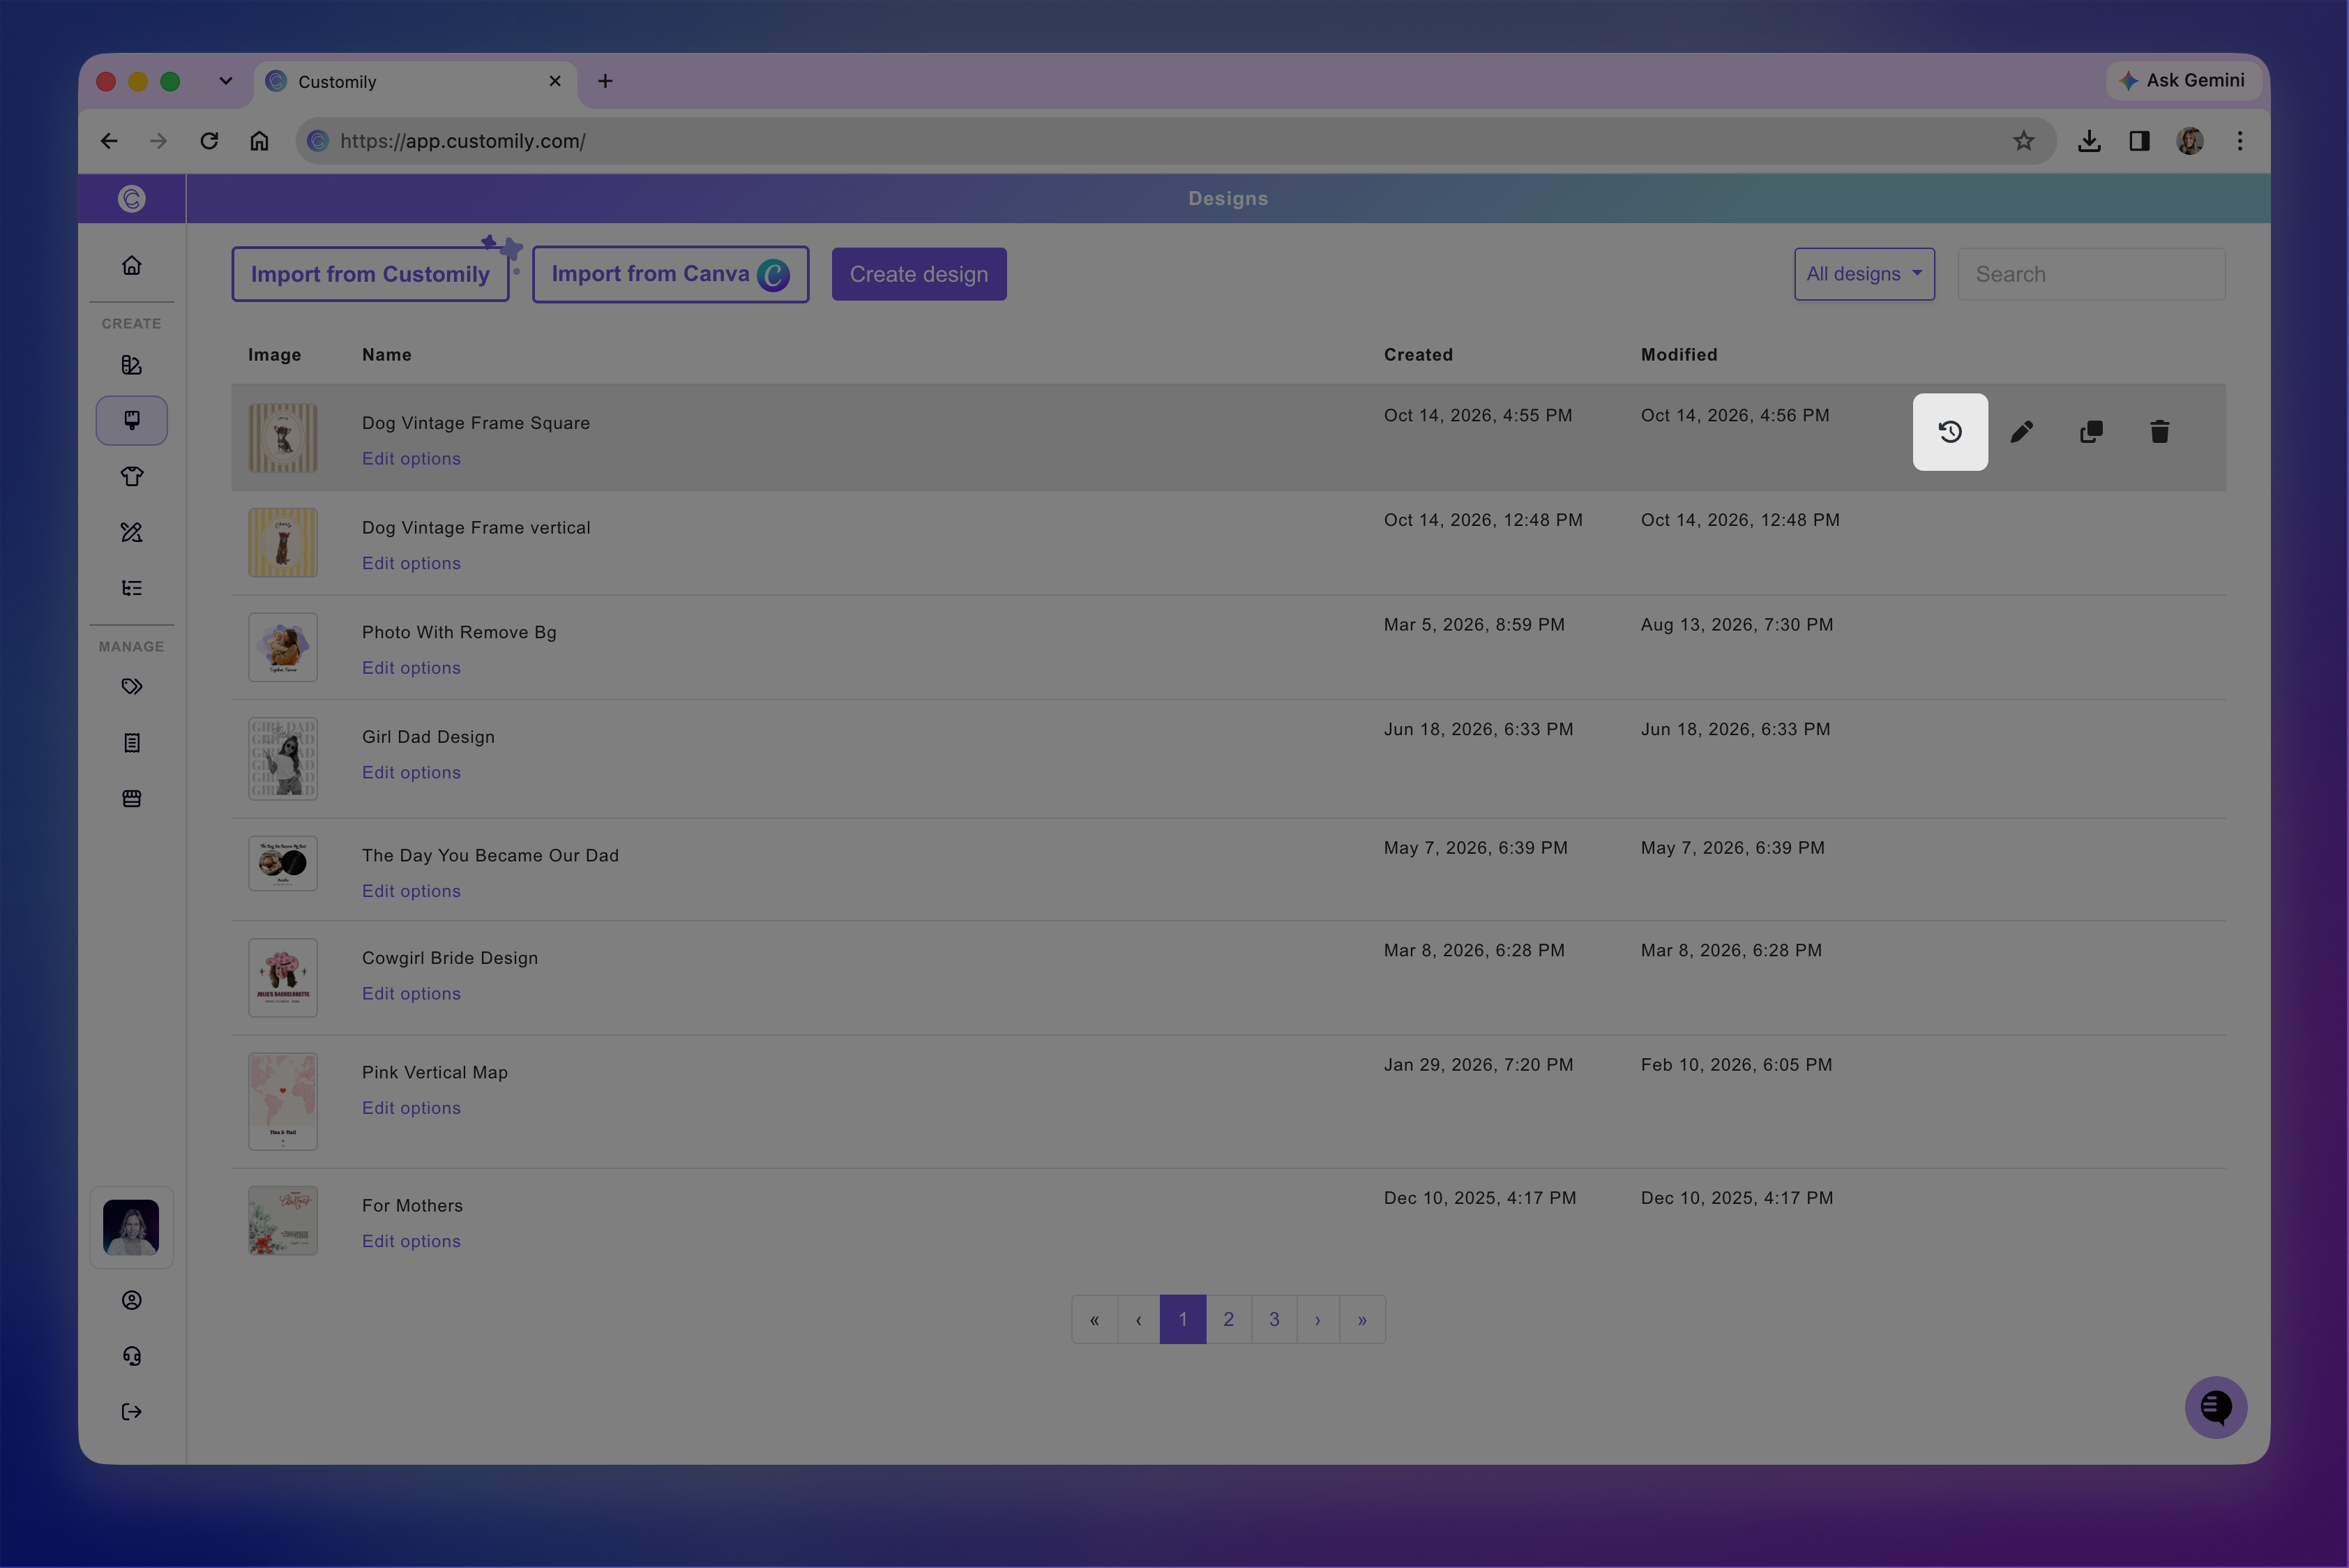Click the user avatar photo in sidebar
The height and width of the screenshot is (1568, 2349).
pyautogui.click(x=131, y=1228)
